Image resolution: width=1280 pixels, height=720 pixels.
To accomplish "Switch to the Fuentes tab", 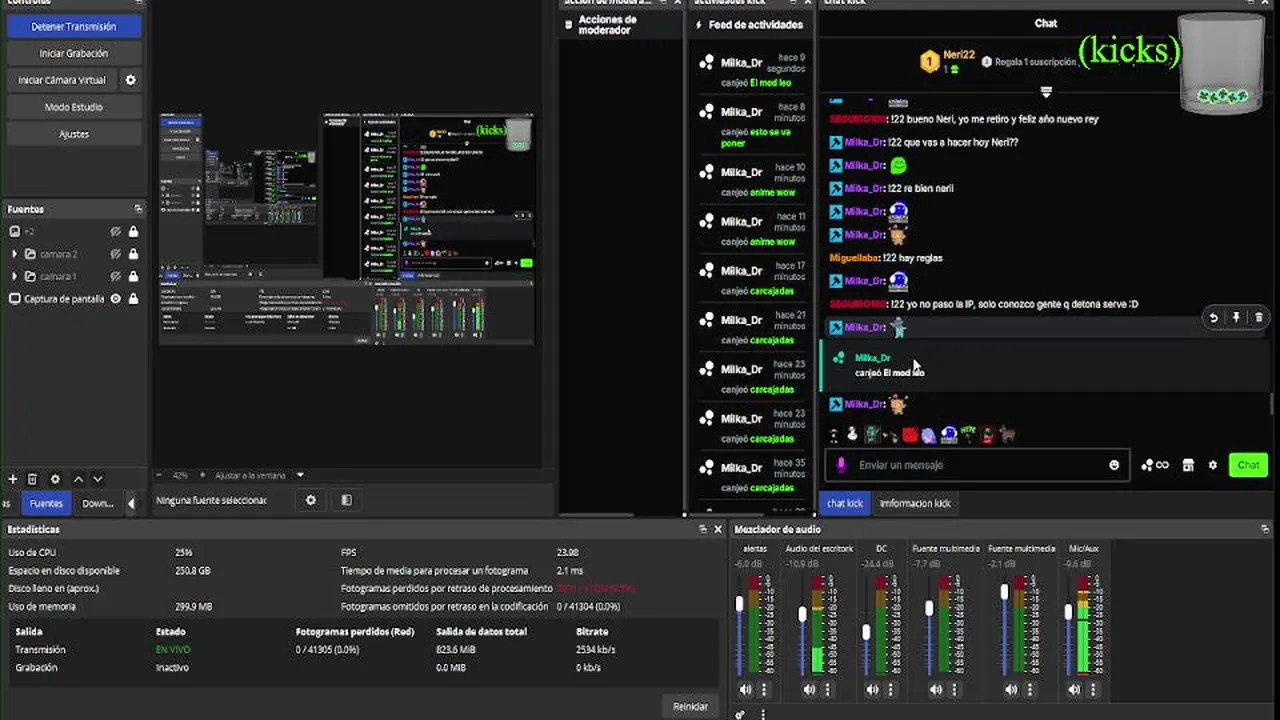I will 46,503.
